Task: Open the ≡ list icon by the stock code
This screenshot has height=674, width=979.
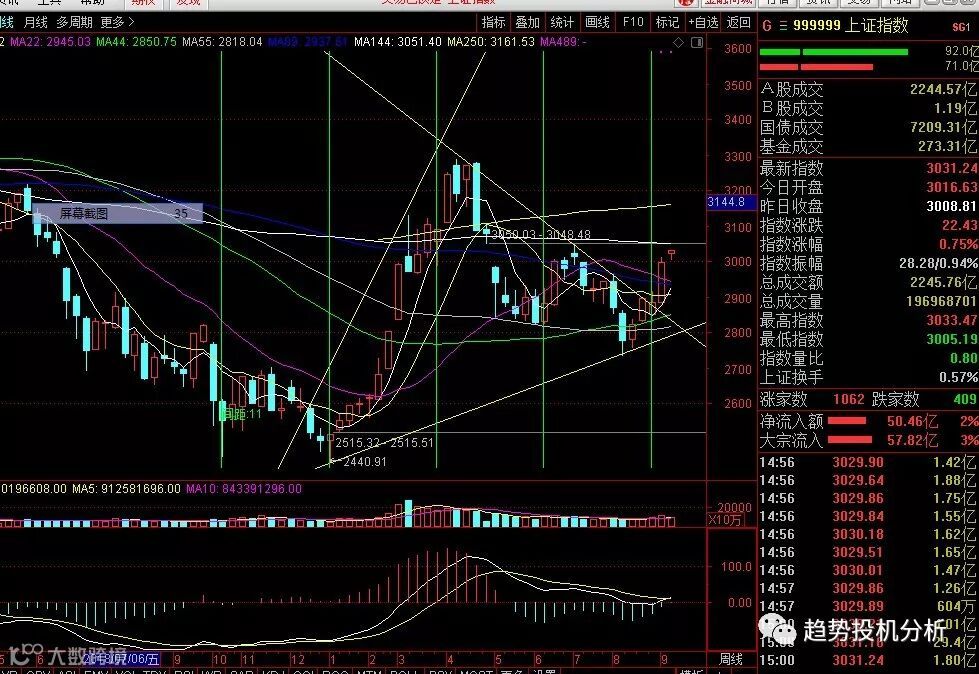Action: coord(782,26)
